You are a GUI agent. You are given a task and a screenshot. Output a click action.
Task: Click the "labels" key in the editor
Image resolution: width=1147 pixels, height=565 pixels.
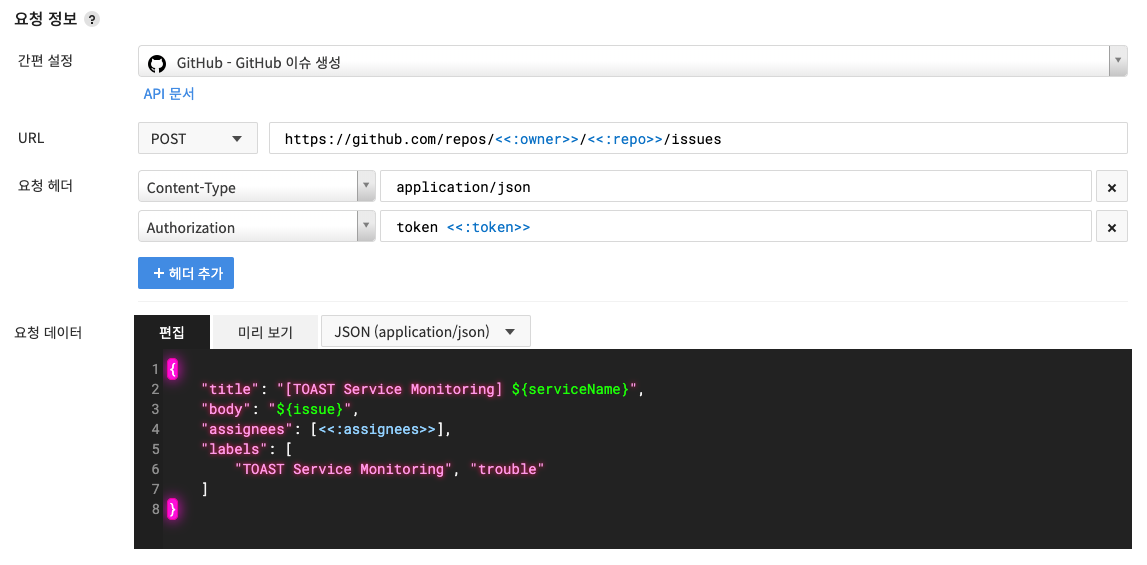(234, 449)
